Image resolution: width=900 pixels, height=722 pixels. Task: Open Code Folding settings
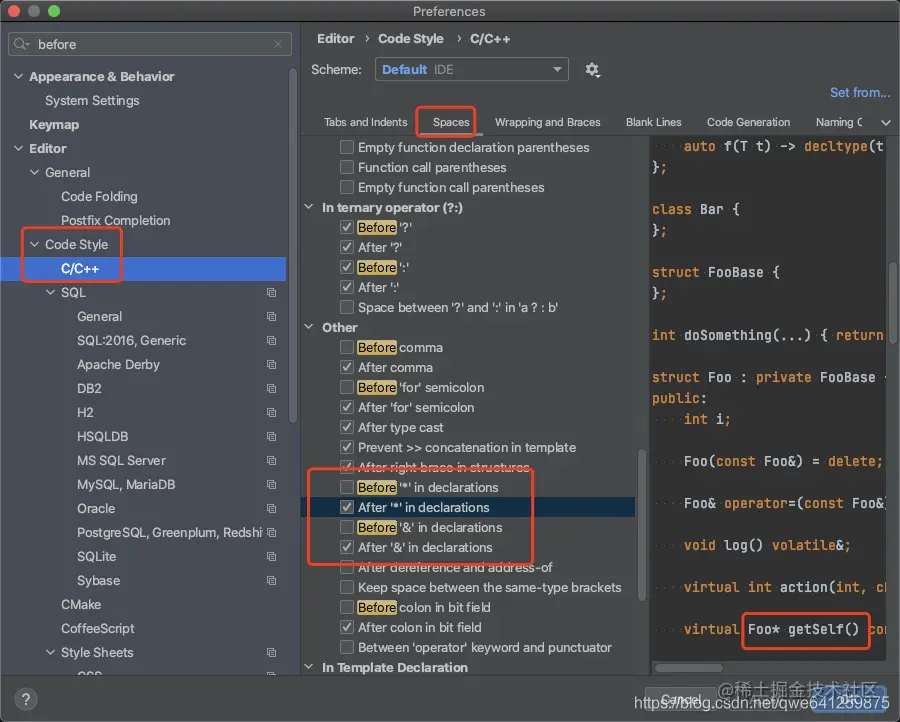[x=99, y=197]
